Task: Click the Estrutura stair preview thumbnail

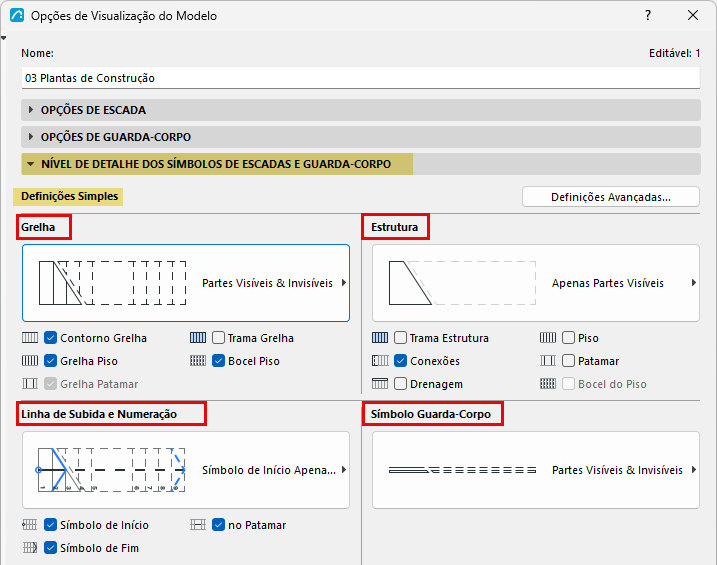Action: click(462, 283)
